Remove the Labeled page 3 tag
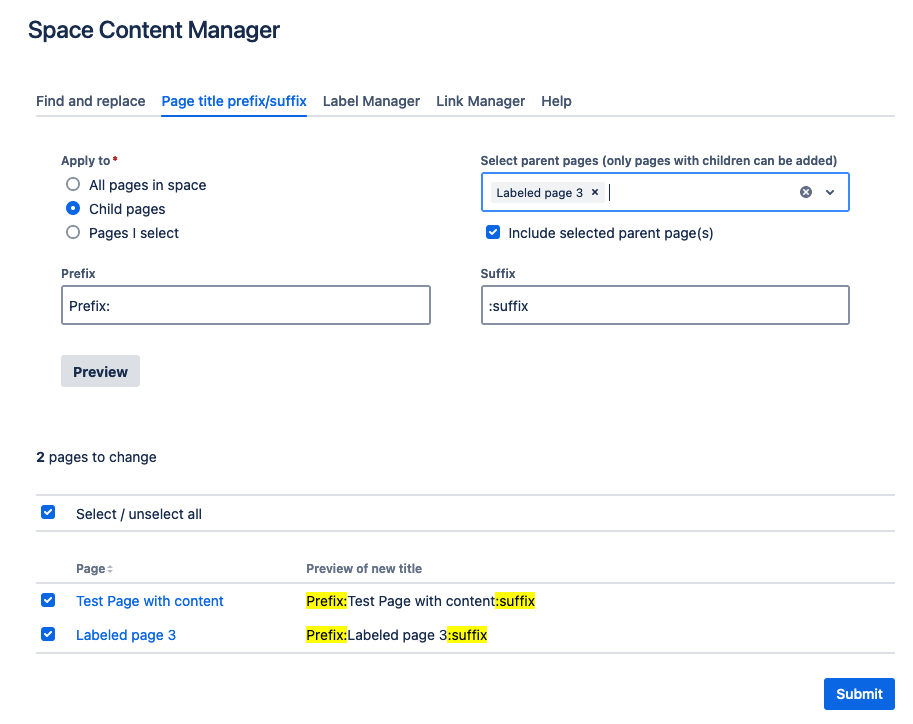 coord(595,192)
